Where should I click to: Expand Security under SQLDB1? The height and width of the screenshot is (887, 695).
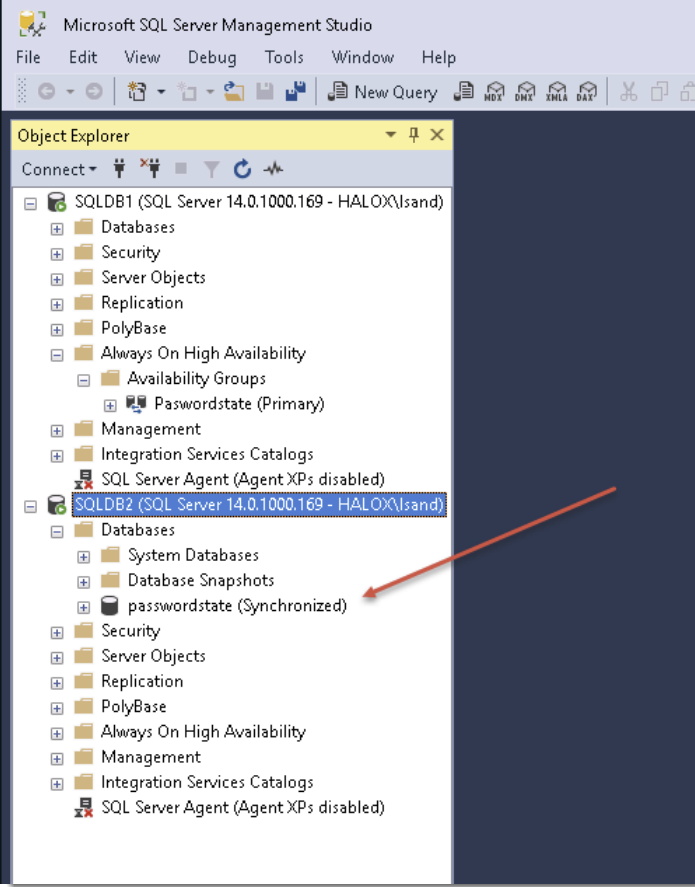click(x=57, y=254)
